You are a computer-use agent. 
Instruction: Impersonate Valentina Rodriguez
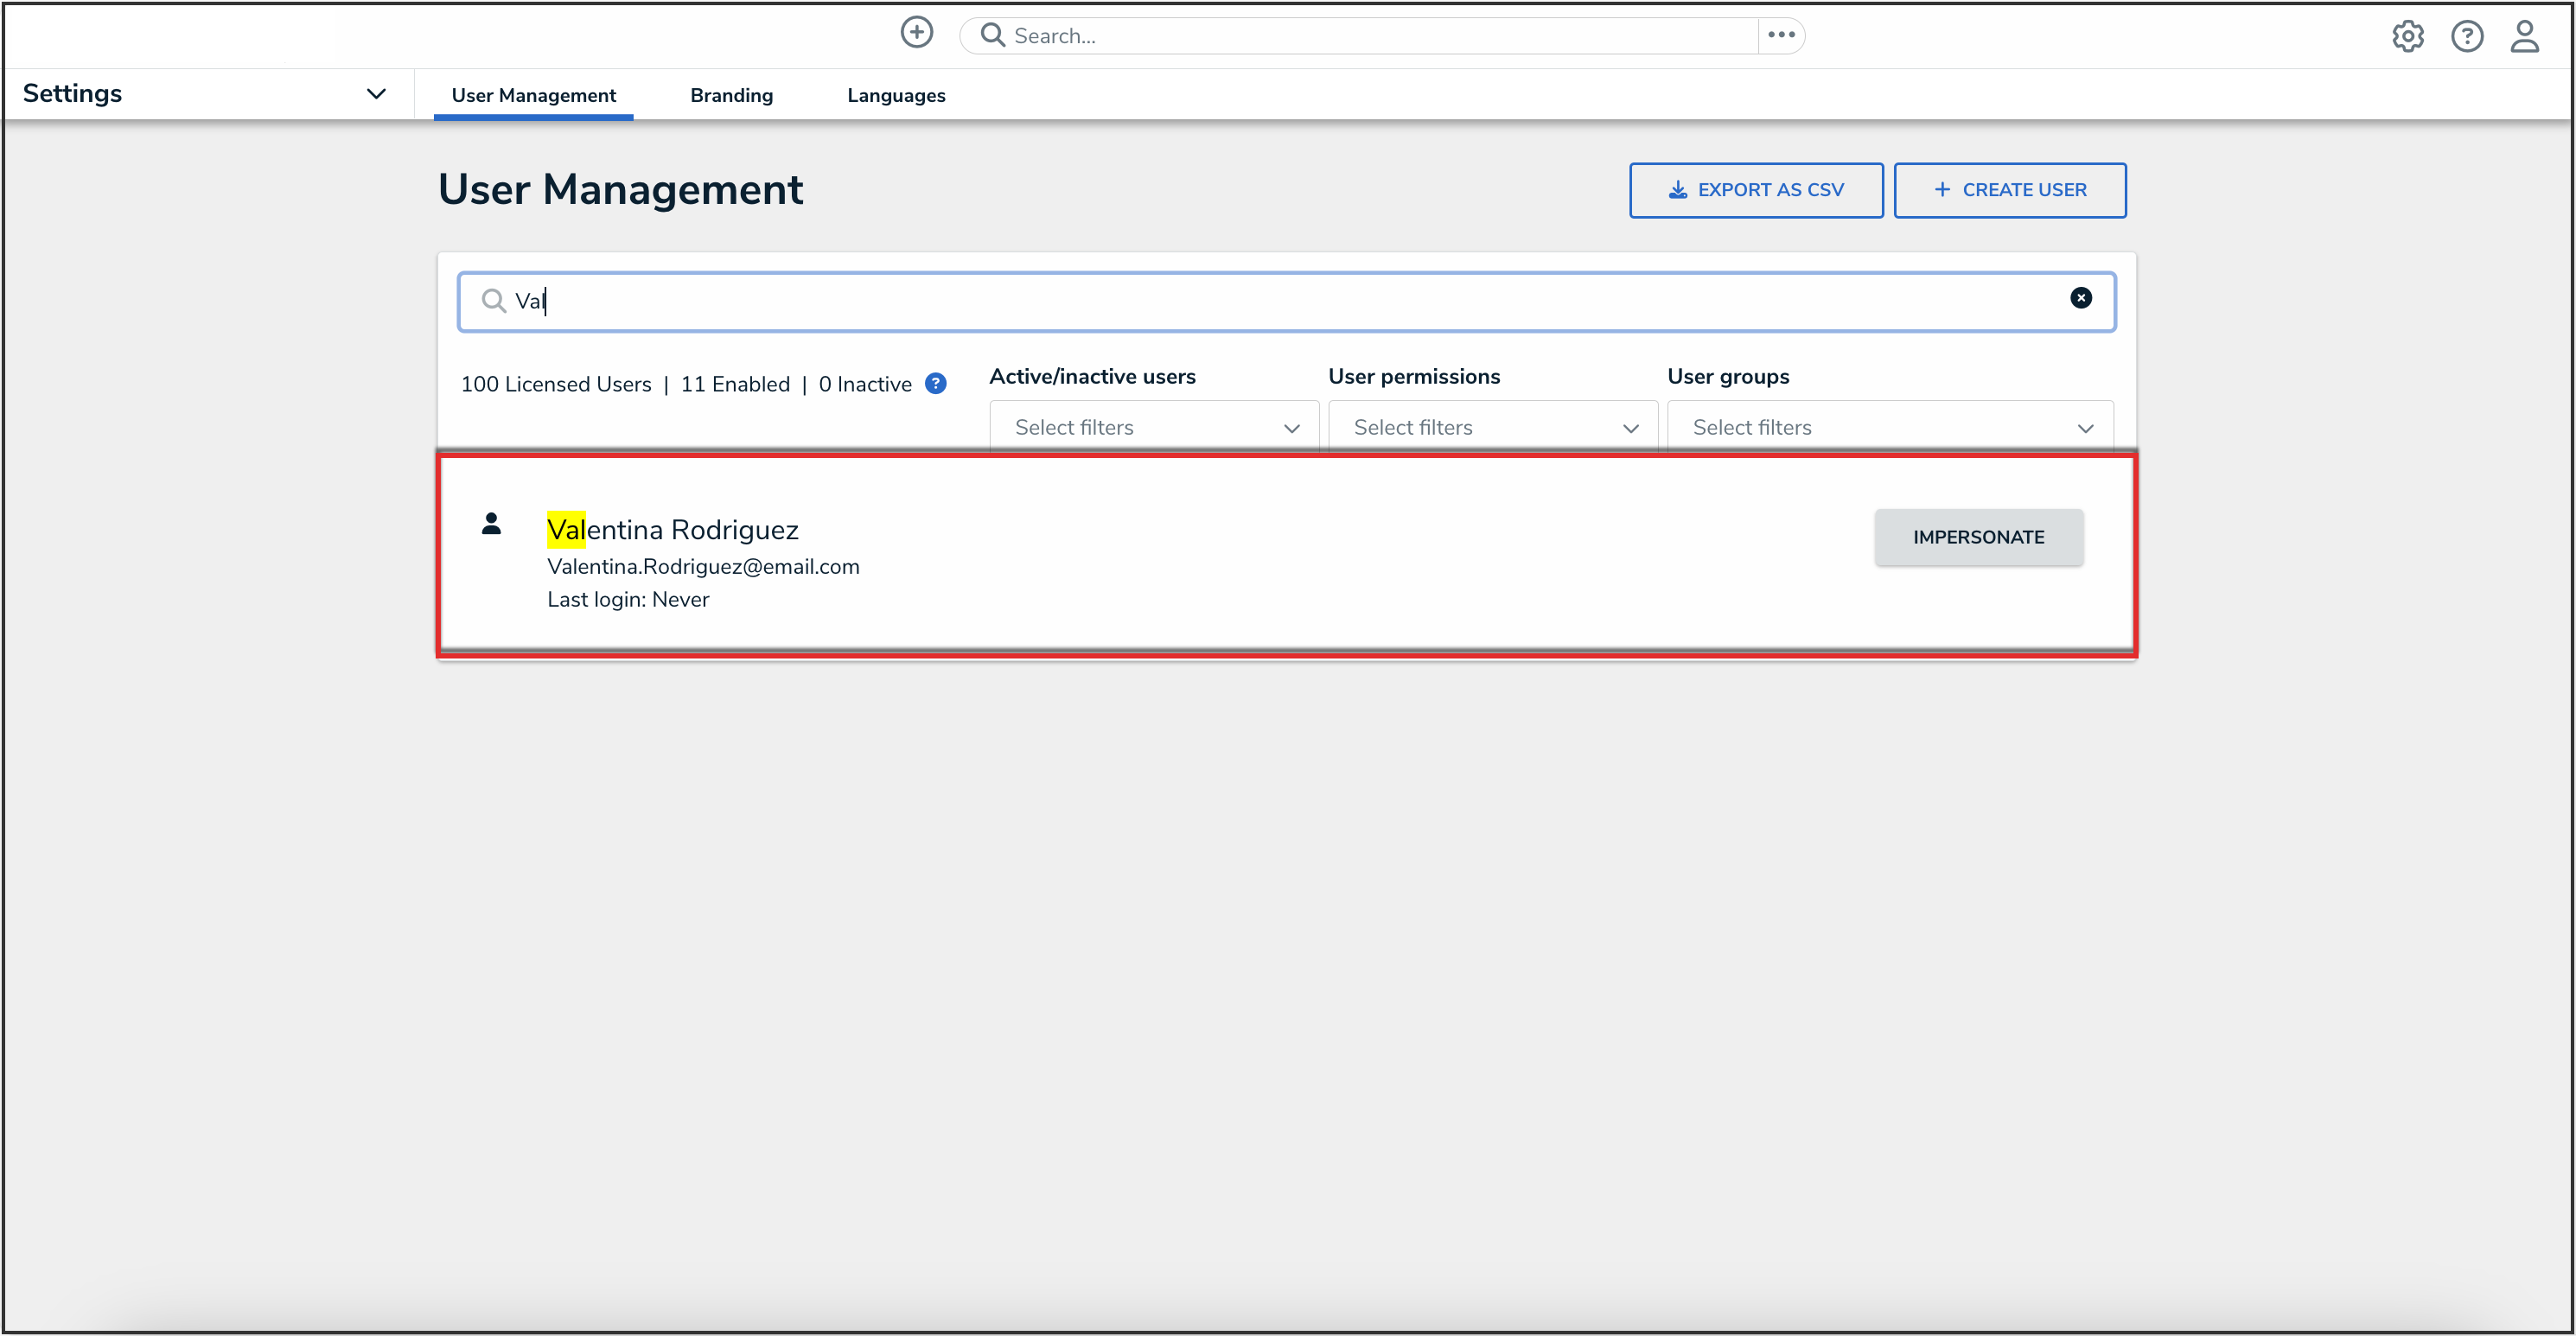pyautogui.click(x=1977, y=538)
